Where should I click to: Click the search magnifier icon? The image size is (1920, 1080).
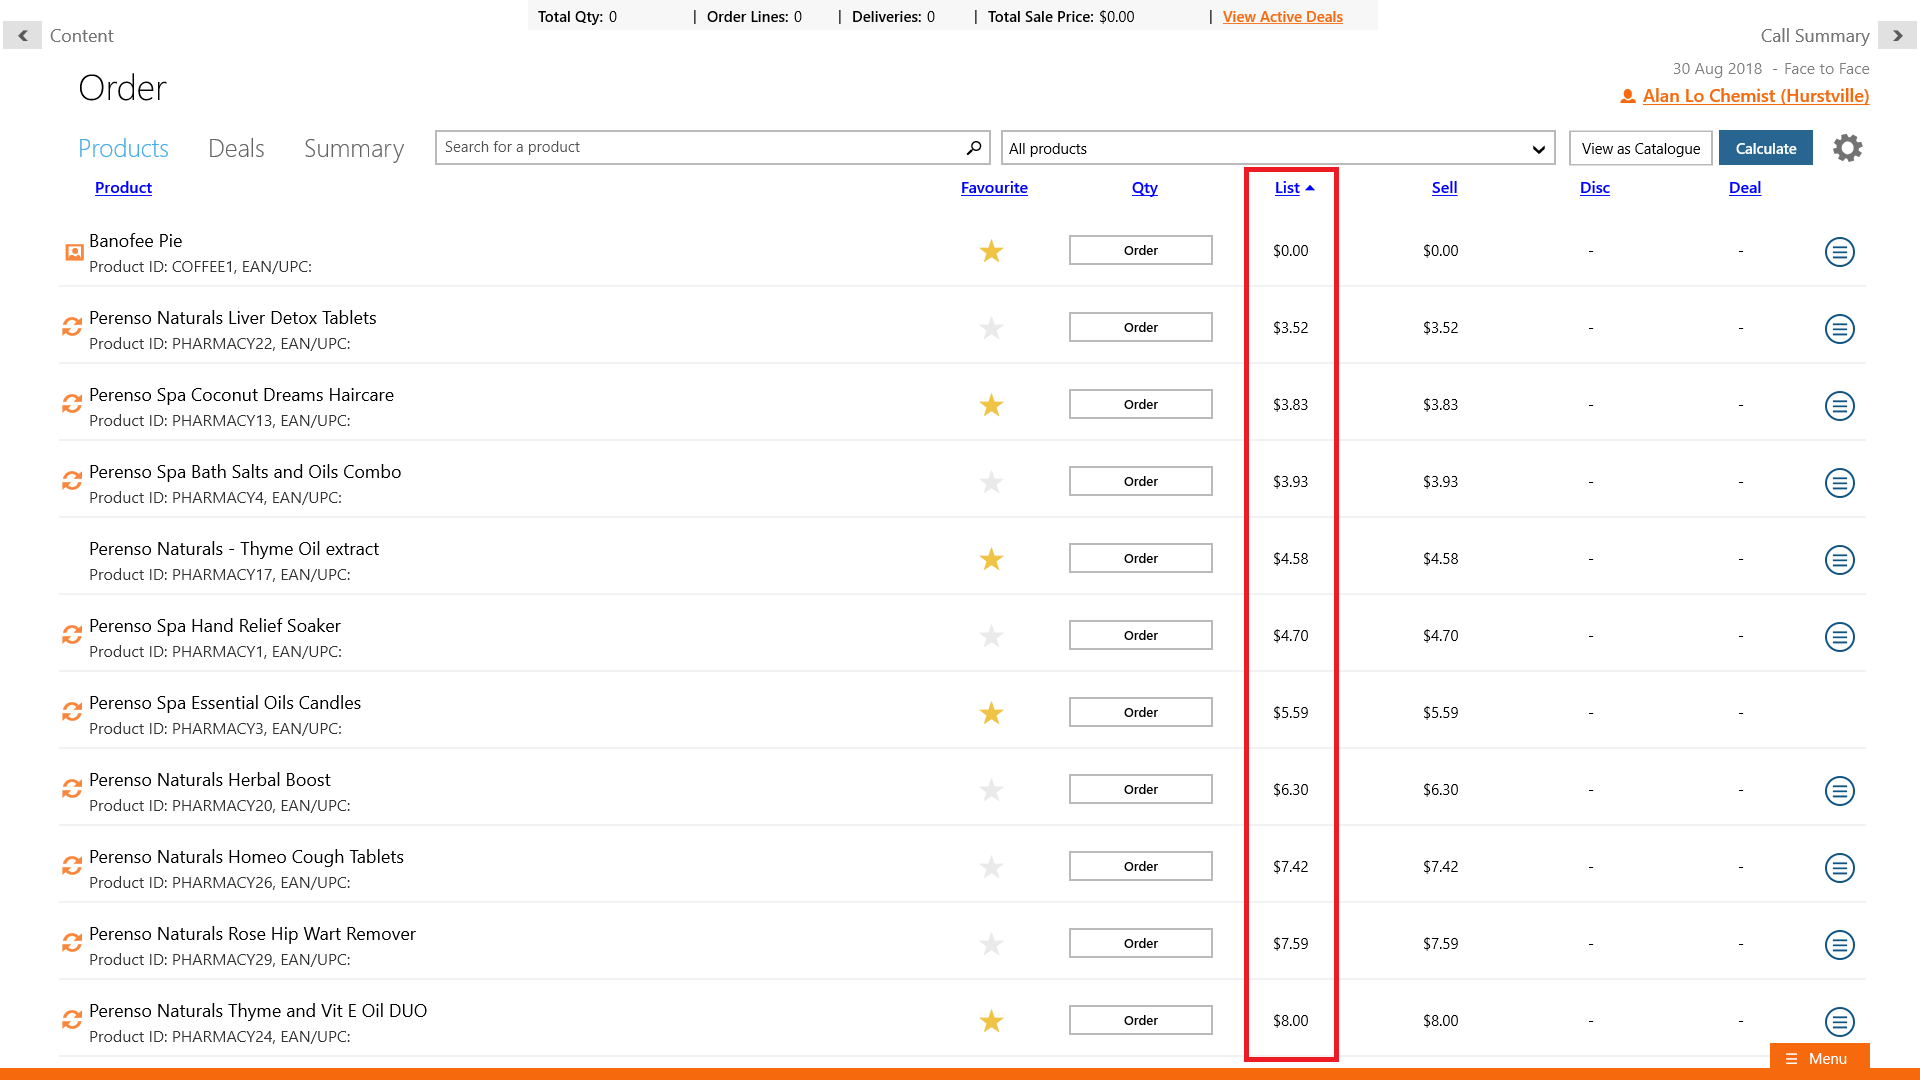[x=973, y=148]
